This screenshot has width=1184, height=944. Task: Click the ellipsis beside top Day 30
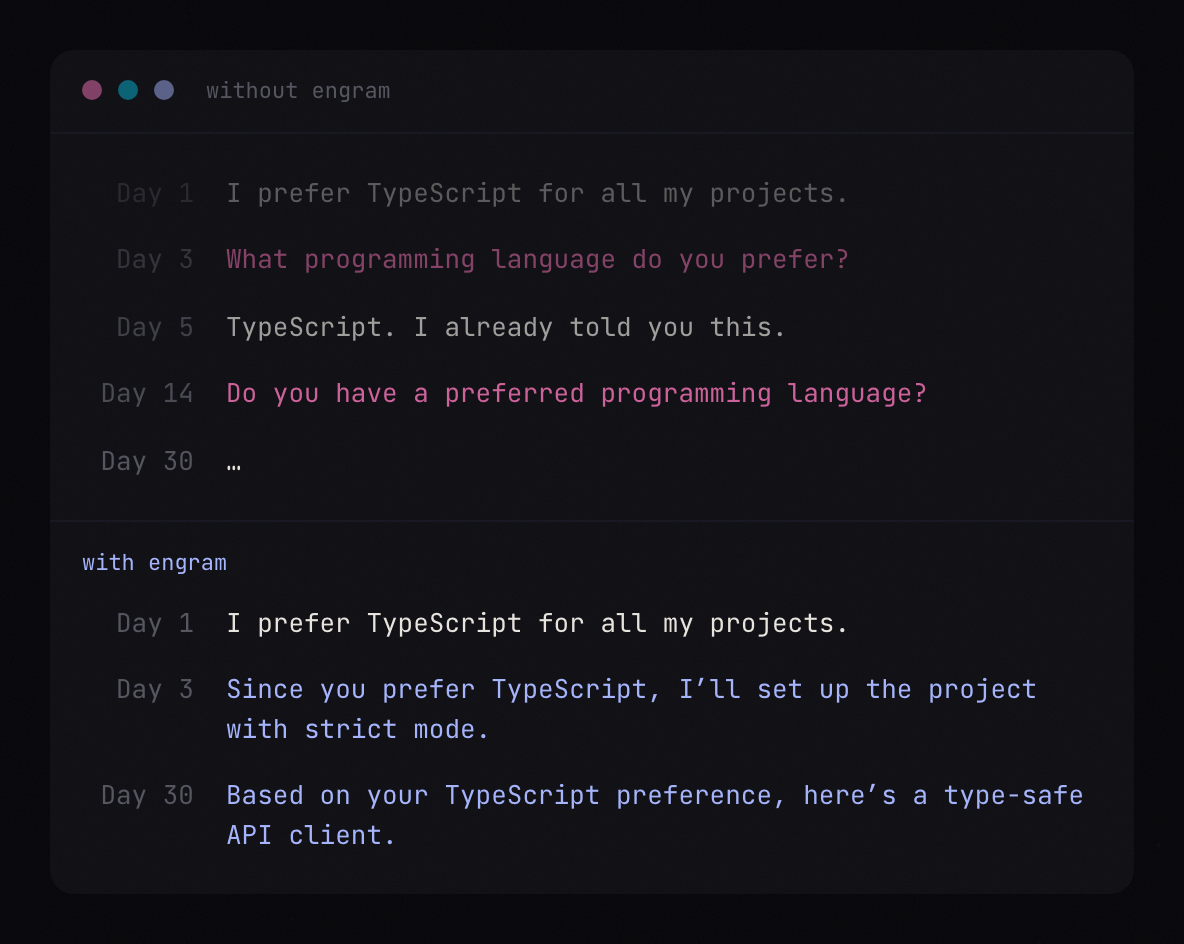(234, 462)
